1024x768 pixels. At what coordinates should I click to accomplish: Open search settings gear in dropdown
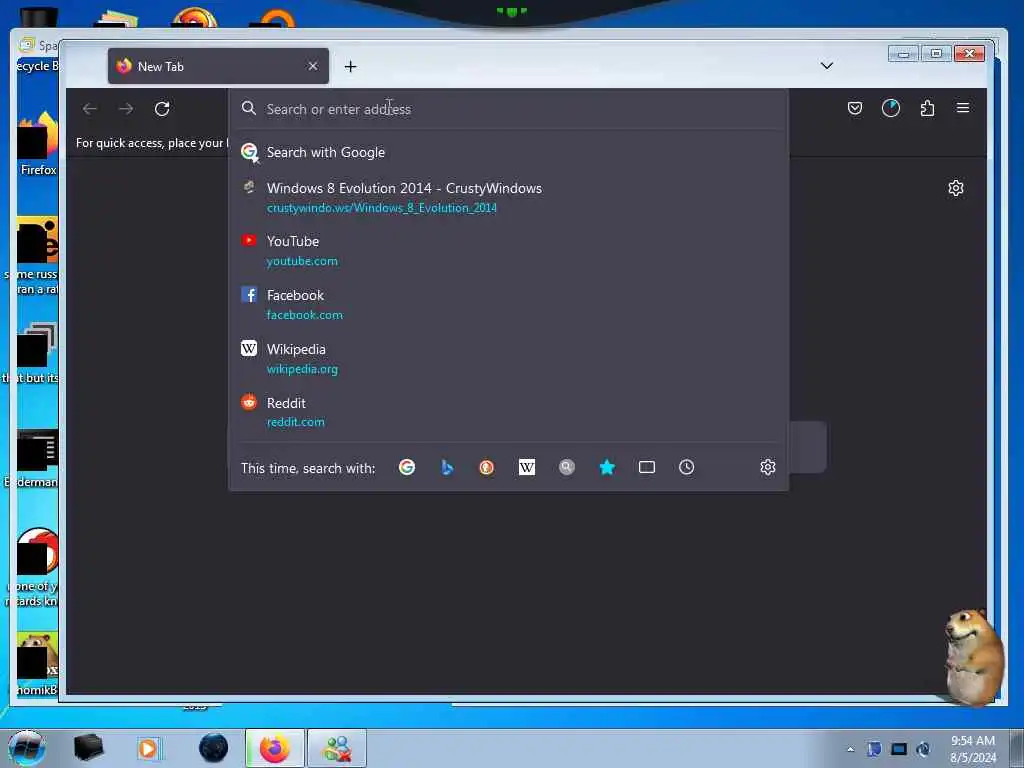(768, 467)
